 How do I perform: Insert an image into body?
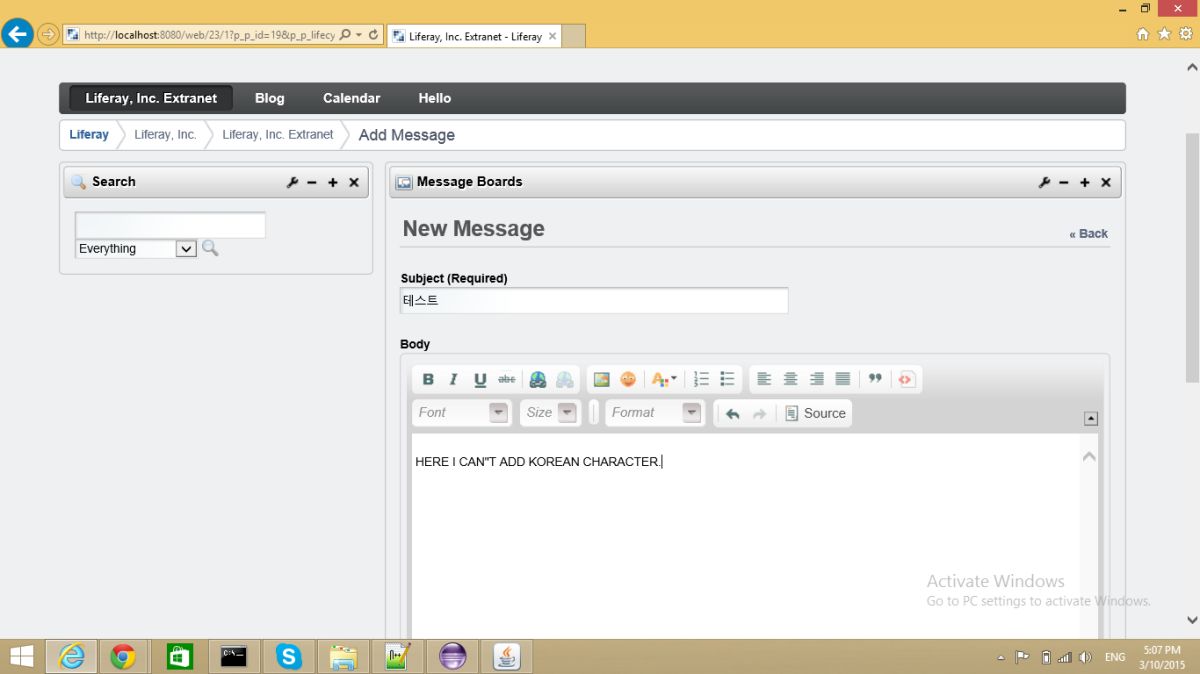(x=601, y=379)
